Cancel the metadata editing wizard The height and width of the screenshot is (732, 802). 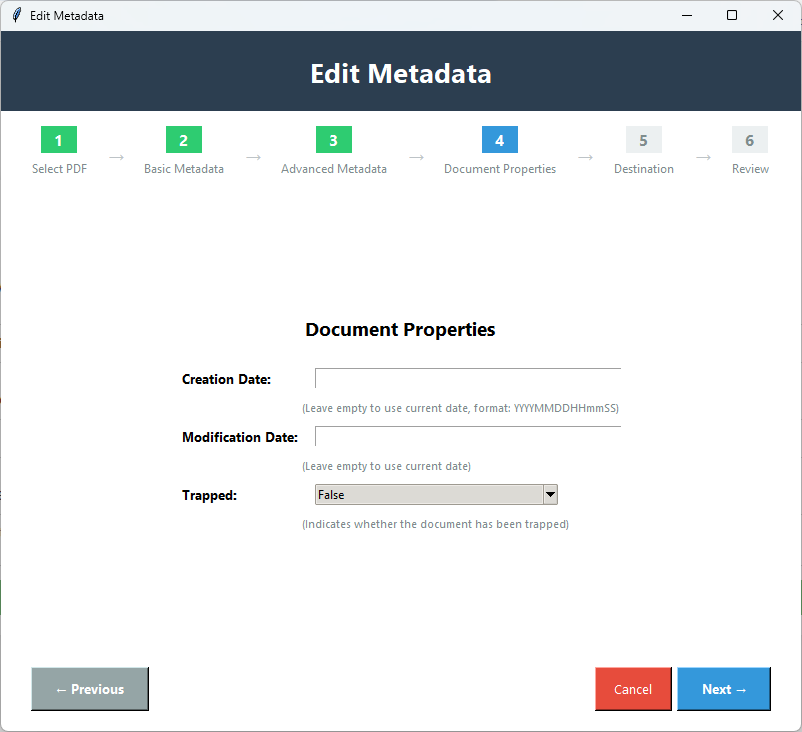pos(632,689)
